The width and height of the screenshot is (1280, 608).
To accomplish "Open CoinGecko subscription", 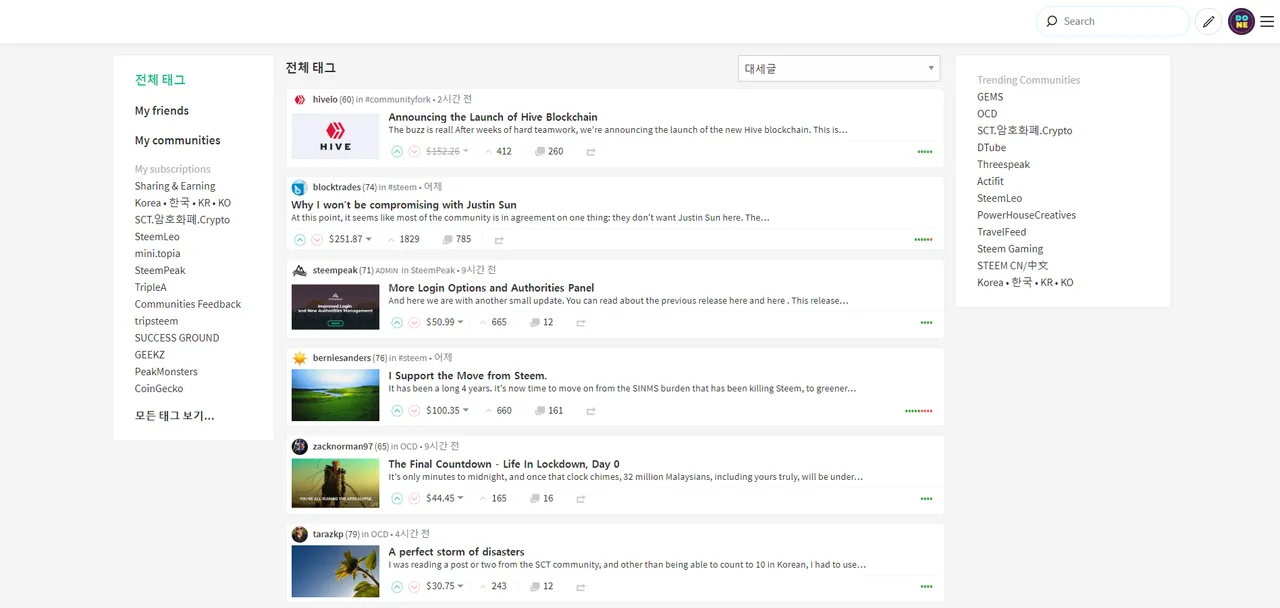I will (x=159, y=388).
